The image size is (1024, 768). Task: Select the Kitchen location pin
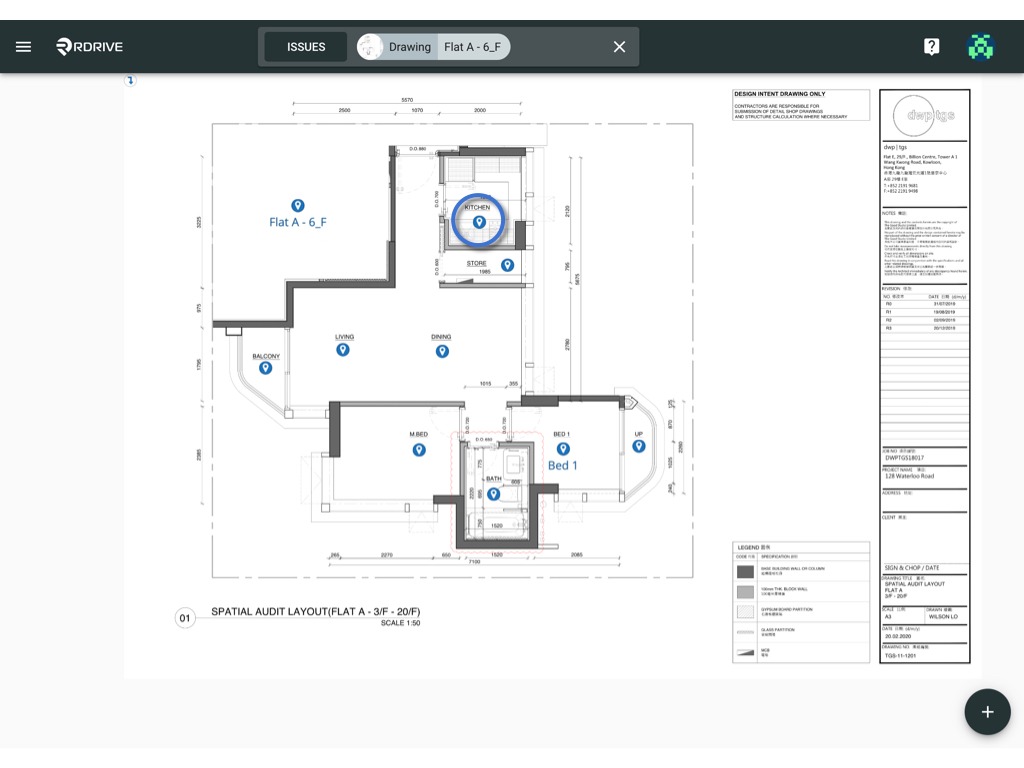(x=479, y=222)
